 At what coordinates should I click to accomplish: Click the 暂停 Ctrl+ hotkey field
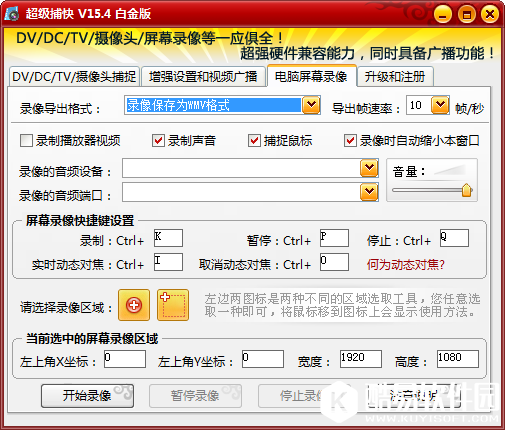coord(334,238)
